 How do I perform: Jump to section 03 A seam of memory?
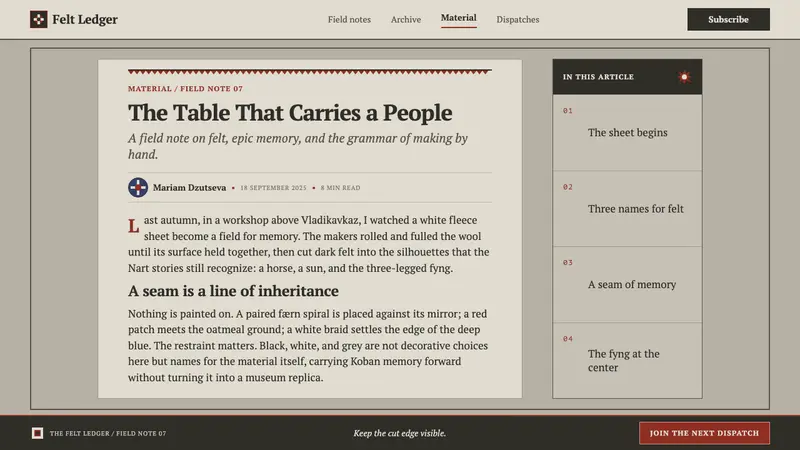click(x=627, y=285)
